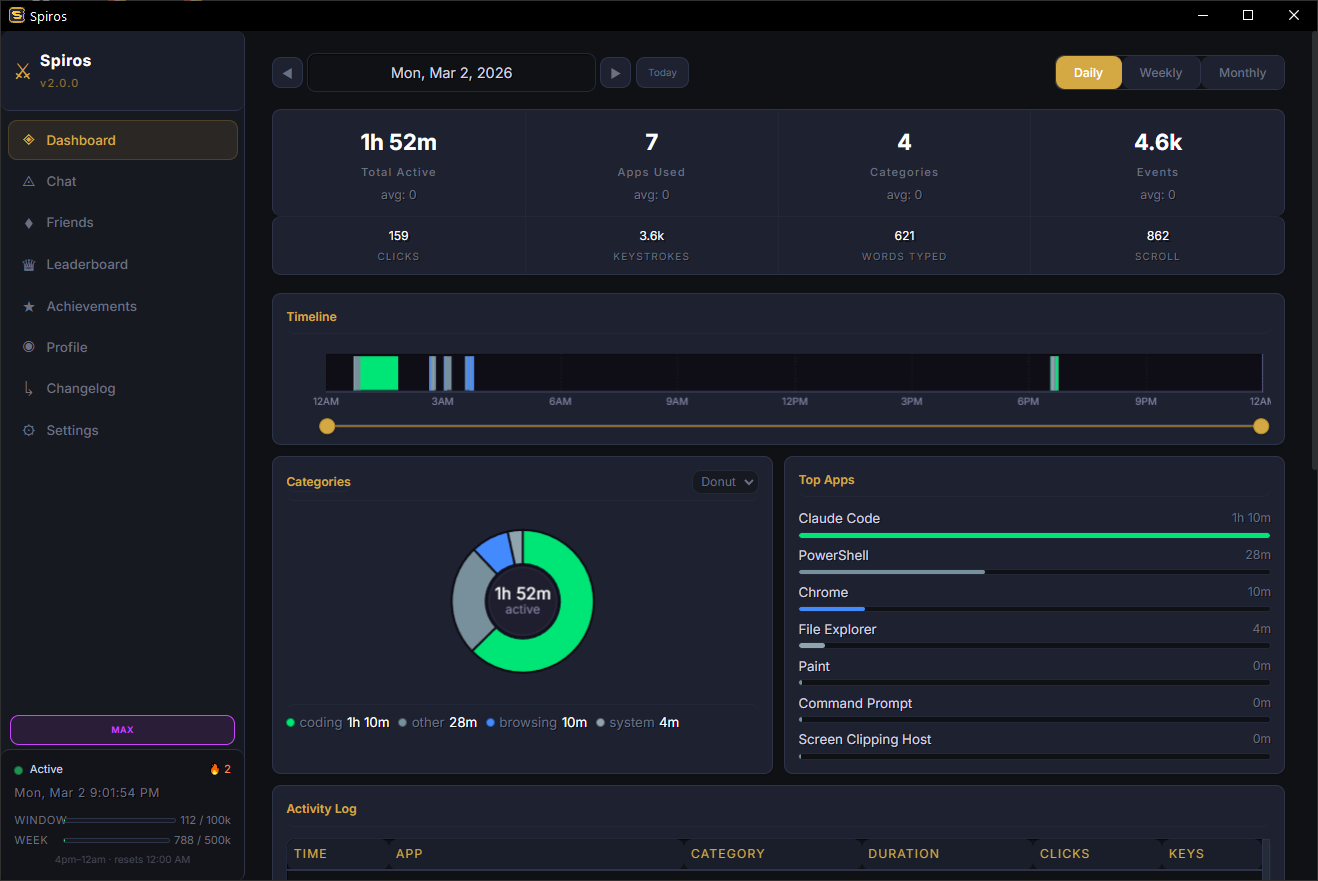Switch to the Monthly view tab

coord(1243,73)
